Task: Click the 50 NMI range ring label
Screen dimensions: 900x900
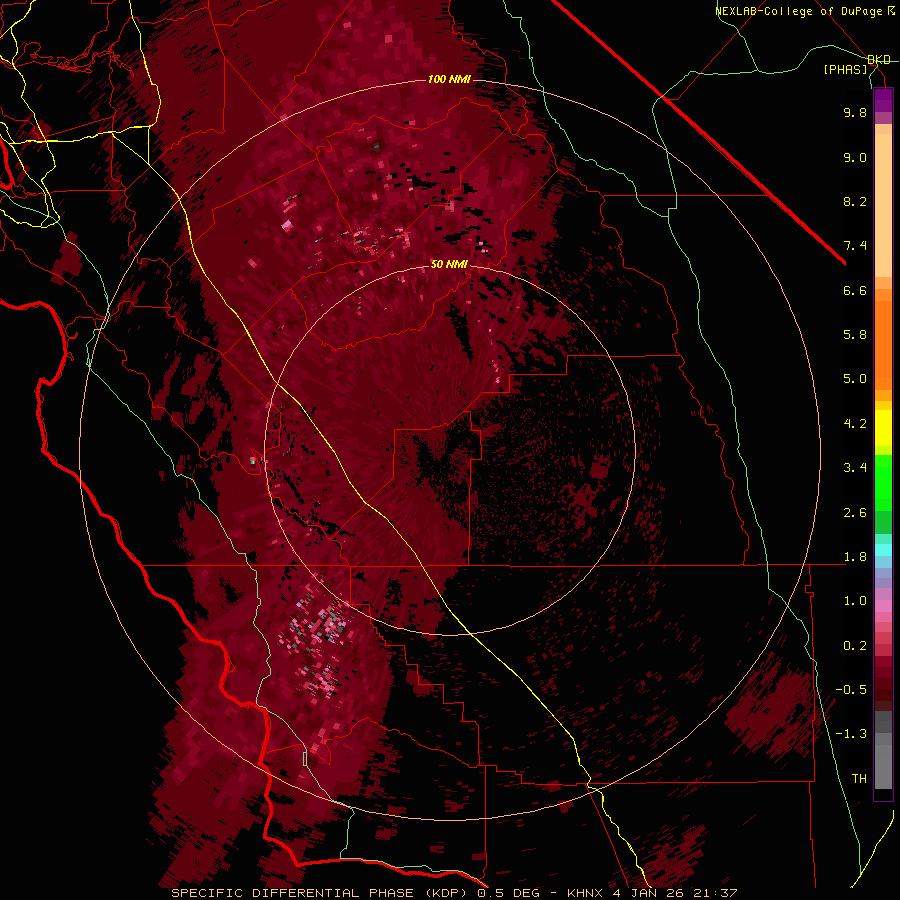Action: [449, 265]
